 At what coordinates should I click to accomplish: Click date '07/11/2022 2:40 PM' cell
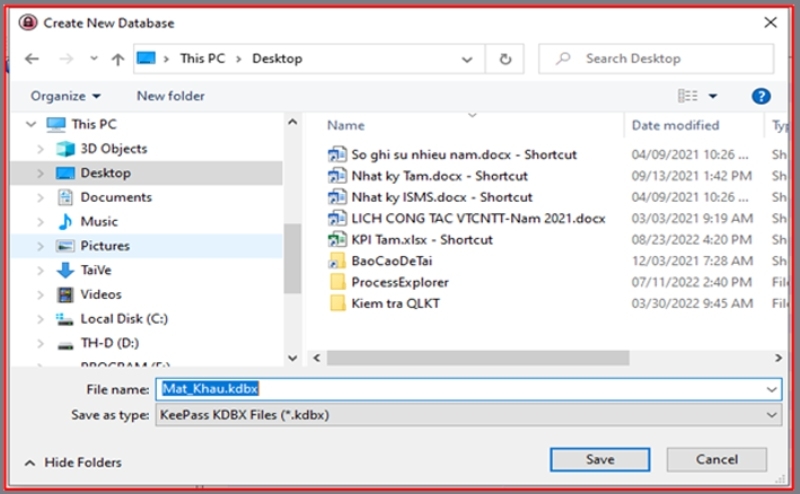click(x=691, y=282)
